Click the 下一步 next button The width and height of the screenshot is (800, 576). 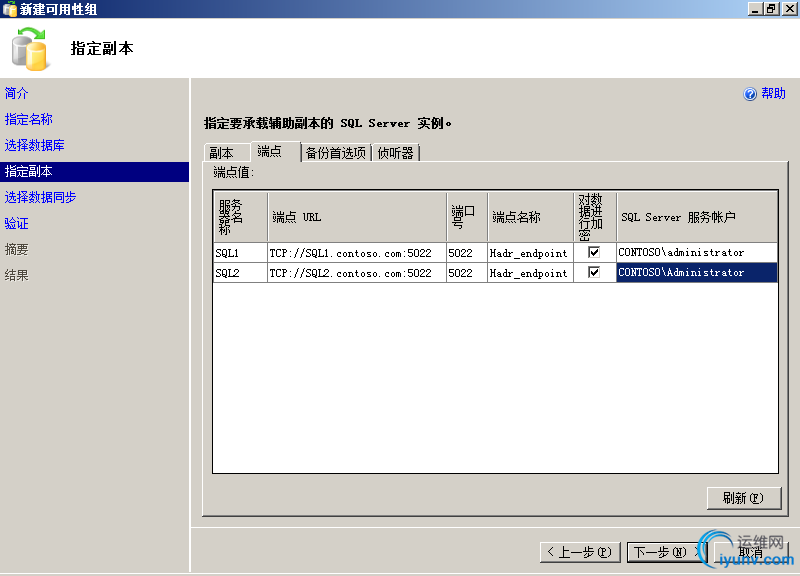point(667,552)
